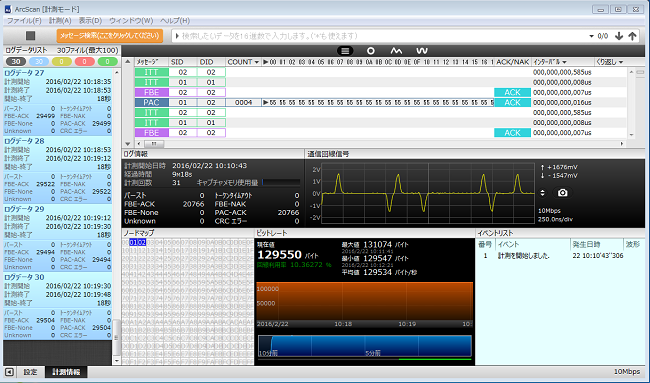Open the ヘルプ(H) menu
The width and height of the screenshot is (650, 383).
point(175,20)
